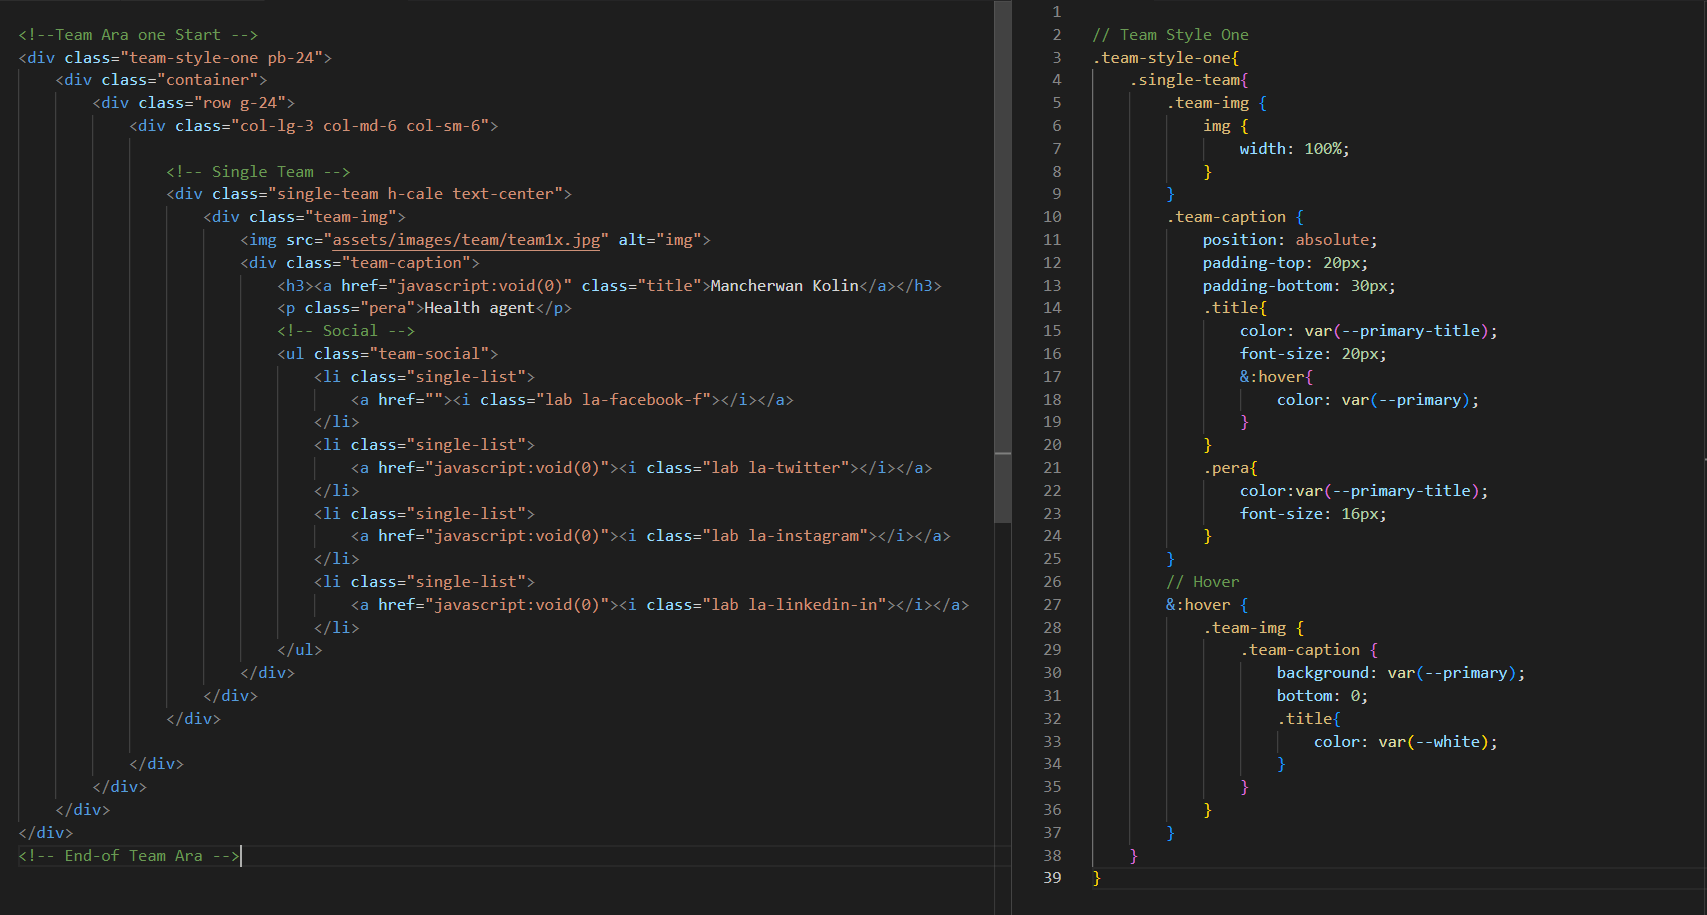Click the '.team-style-one{' selector
Viewport: 1707px width, 915px height.
(x=1166, y=58)
